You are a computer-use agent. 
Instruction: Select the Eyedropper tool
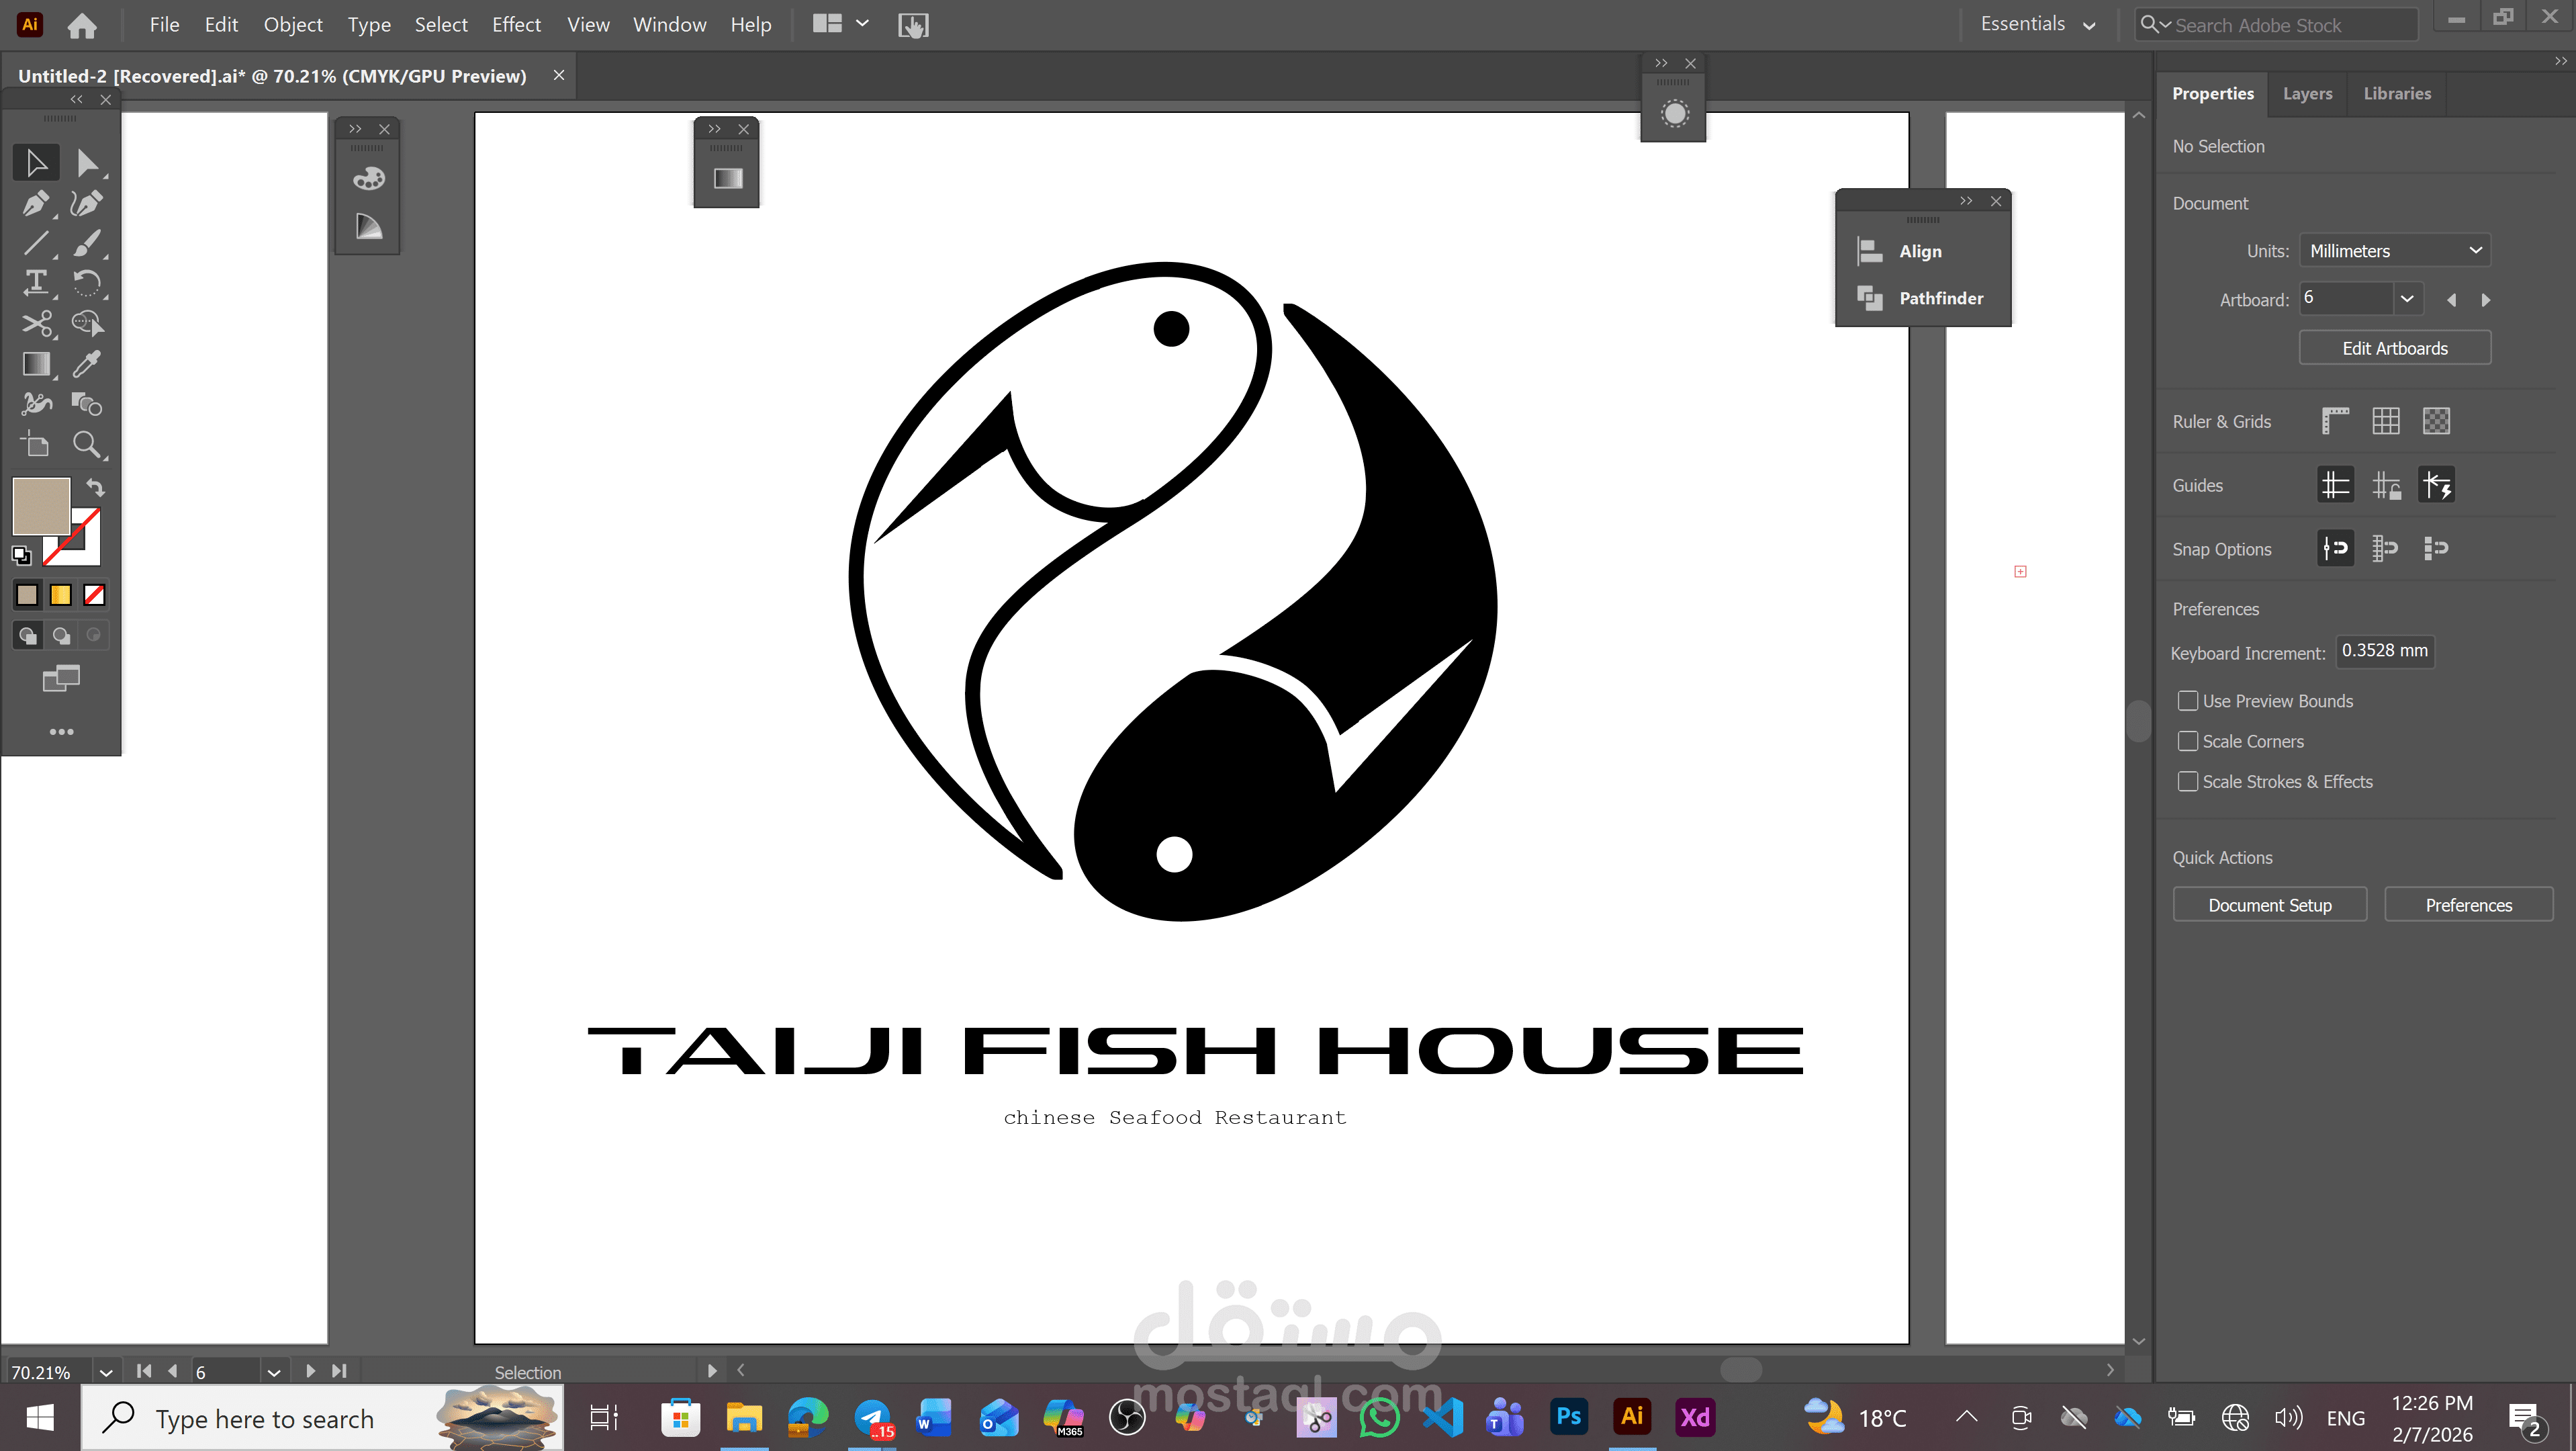(86, 364)
